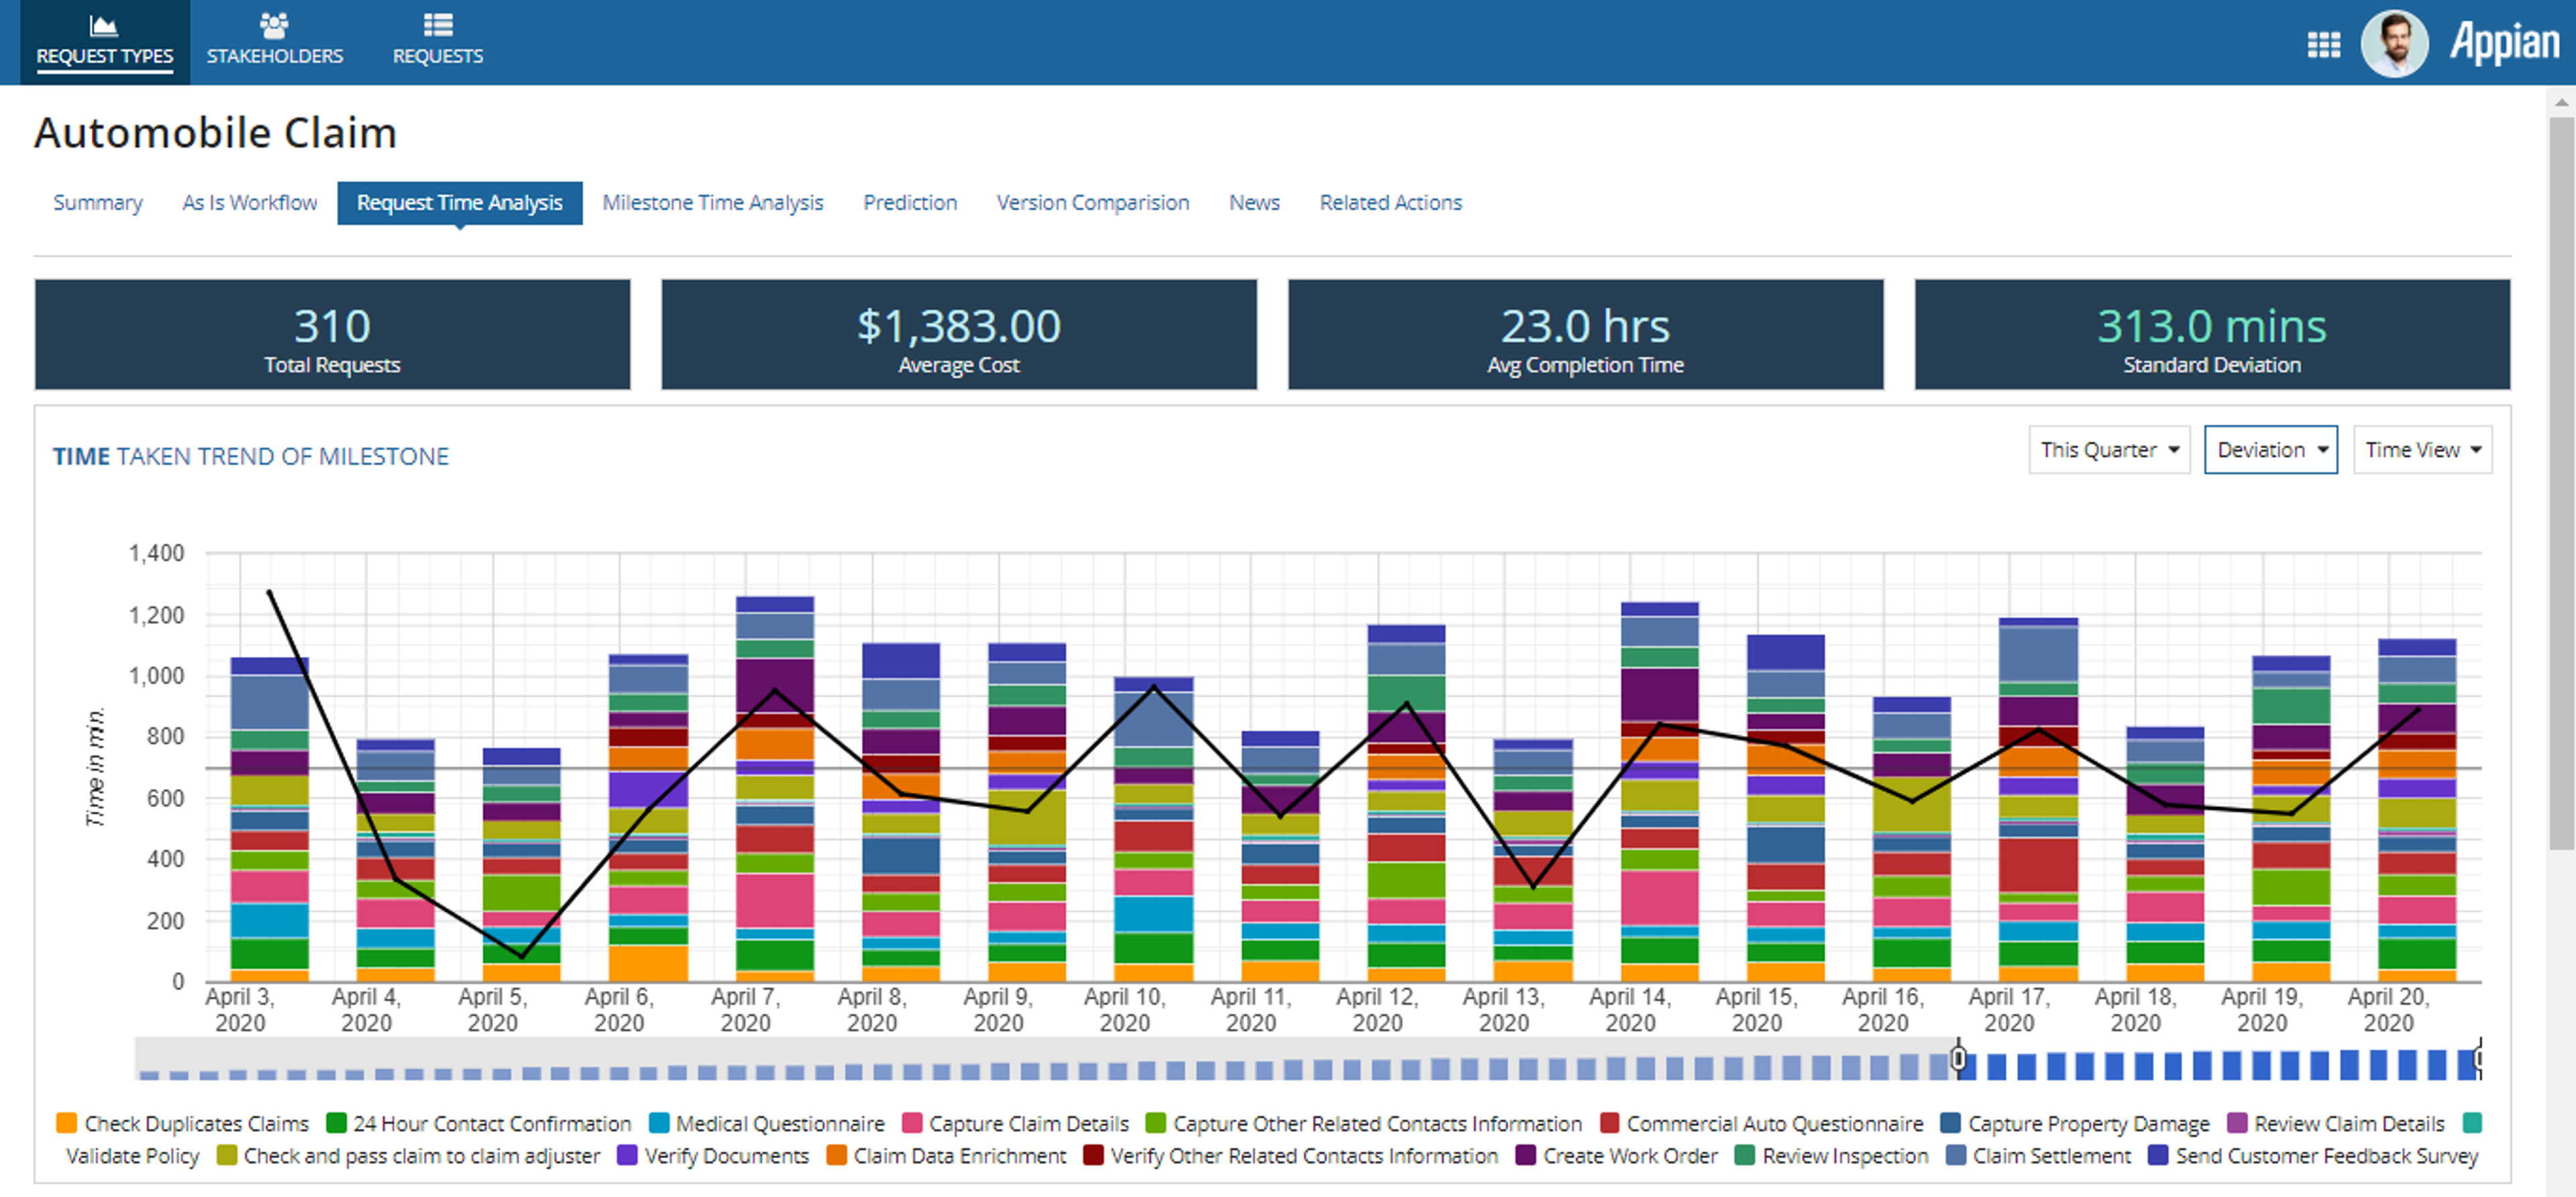Click the Time Taken Trend of Milestone heading

[x=251, y=456]
